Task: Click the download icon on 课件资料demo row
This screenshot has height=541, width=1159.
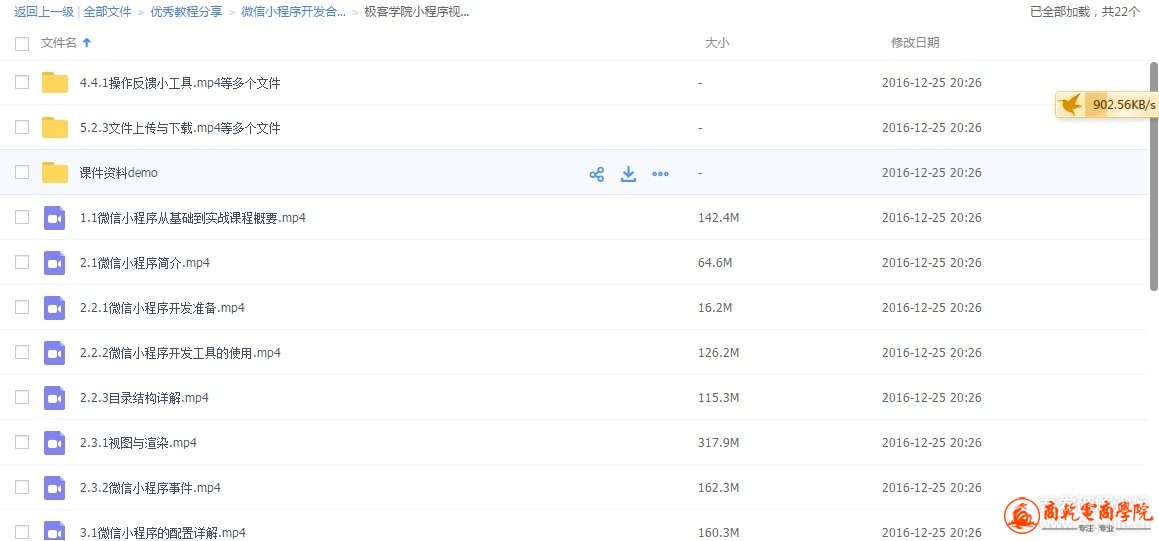Action: tap(628, 174)
